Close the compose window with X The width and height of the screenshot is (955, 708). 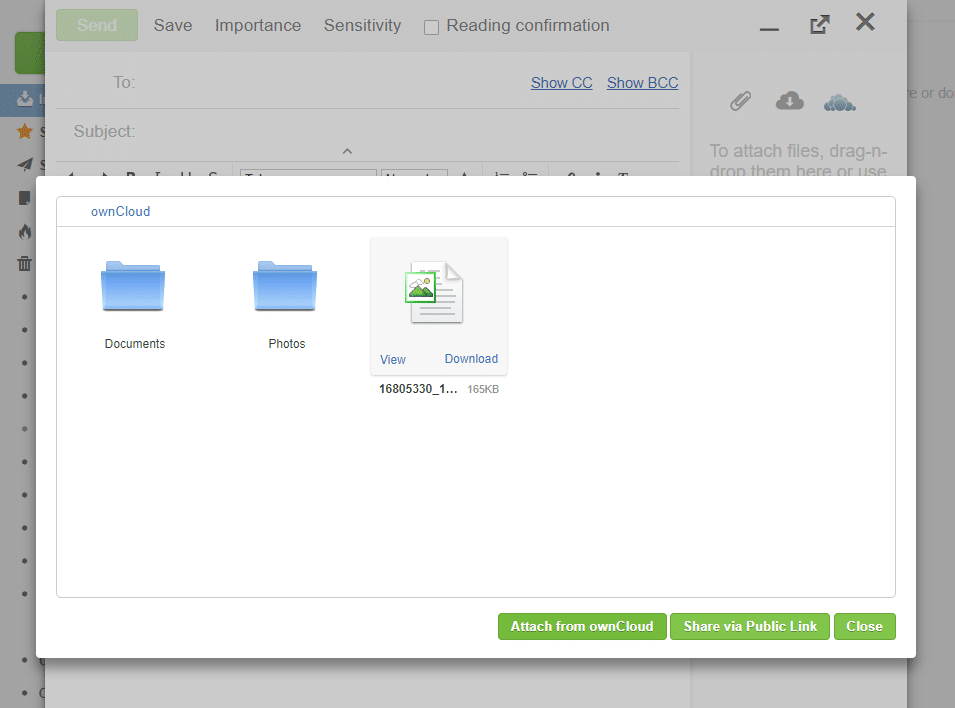pyautogui.click(x=865, y=22)
